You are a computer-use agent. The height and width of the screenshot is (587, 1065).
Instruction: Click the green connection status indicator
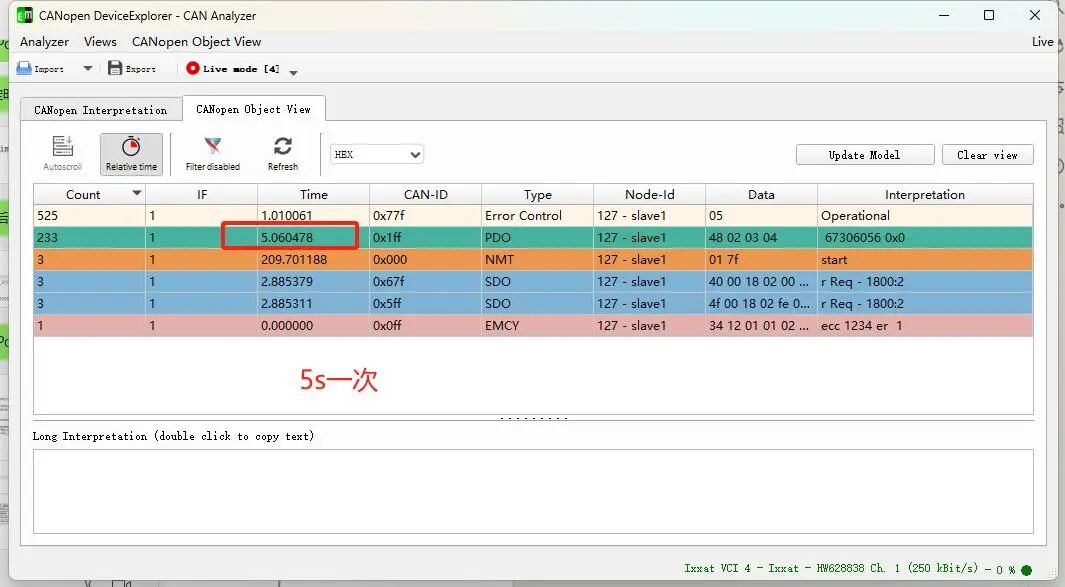[1026, 570]
